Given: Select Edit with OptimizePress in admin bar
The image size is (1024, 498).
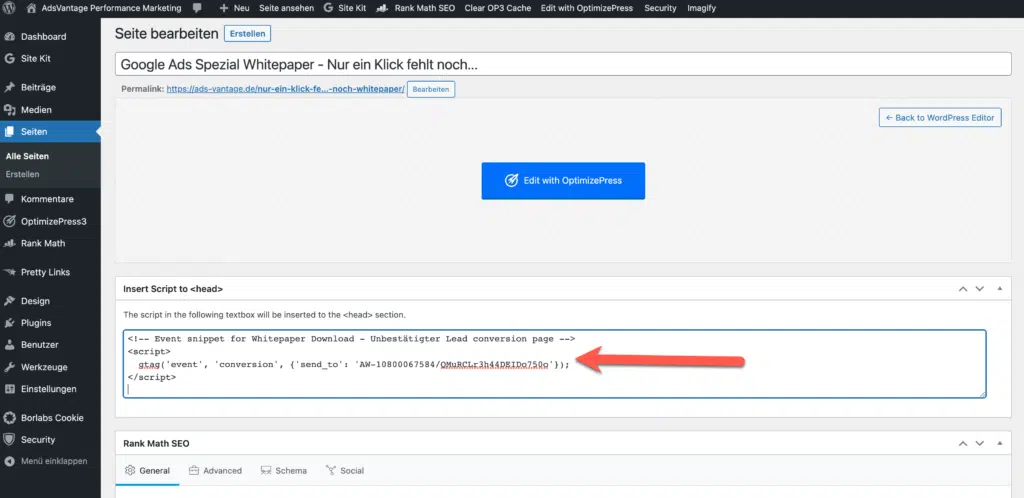Looking at the screenshot, I should point(588,8).
